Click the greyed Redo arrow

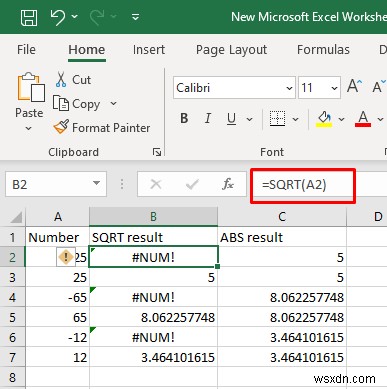pyautogui.click(x=97, y=17)
